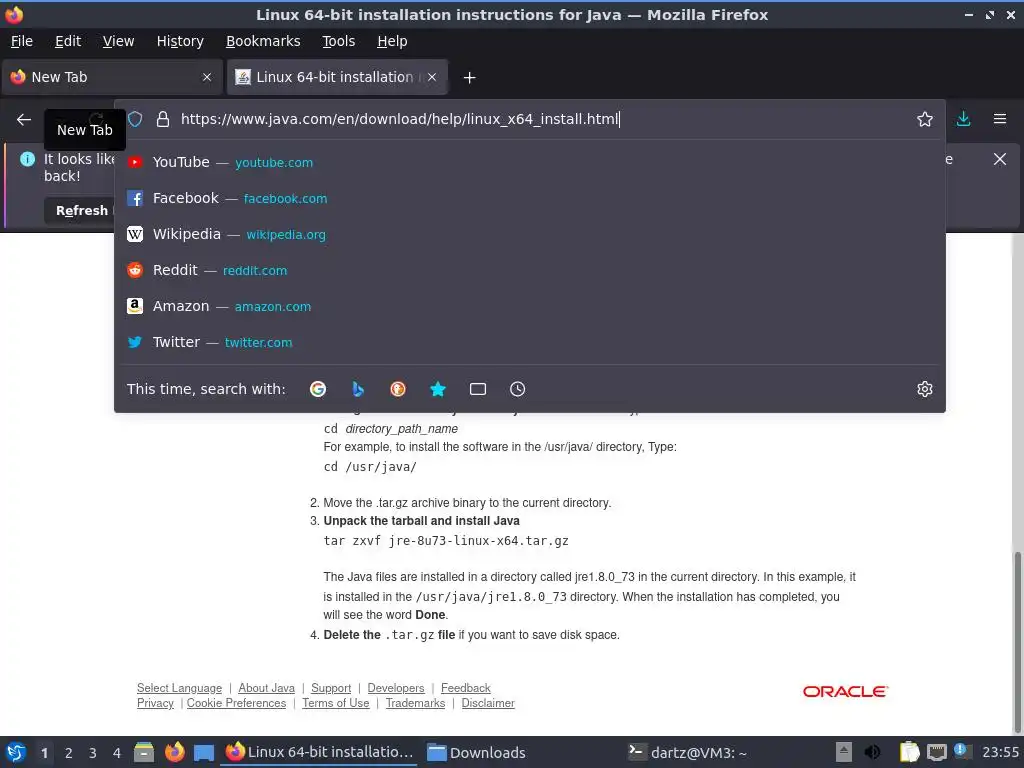Launch Firefox from taskbar quicklaunch icon
Image resolution: width=1024 pixels, height=768 pixels.
click(x=174, y=752)
